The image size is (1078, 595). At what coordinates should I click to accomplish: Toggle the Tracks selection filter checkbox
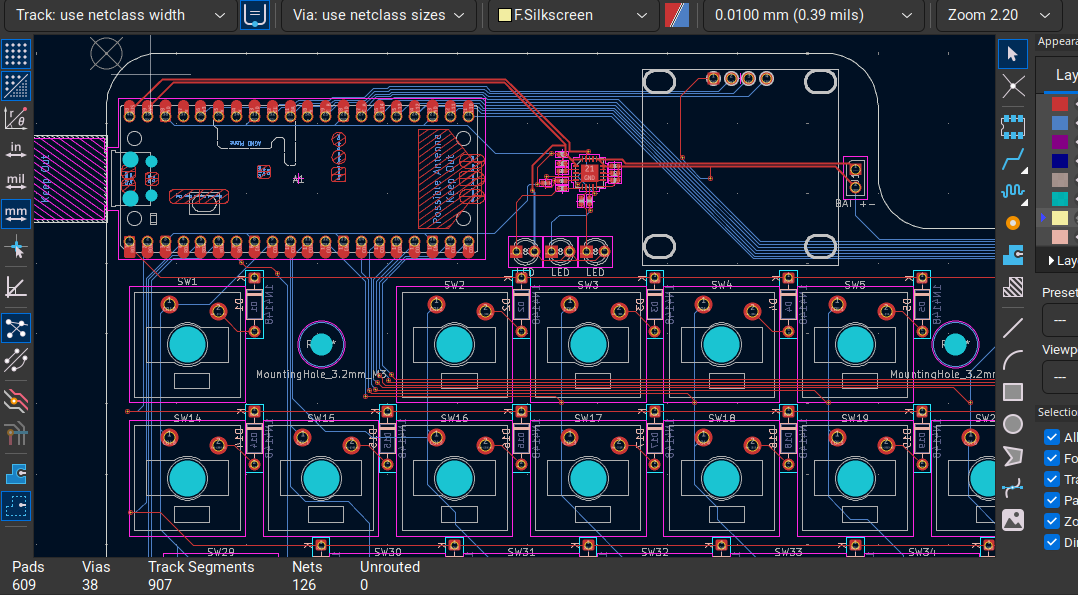tap(1051, 479)
